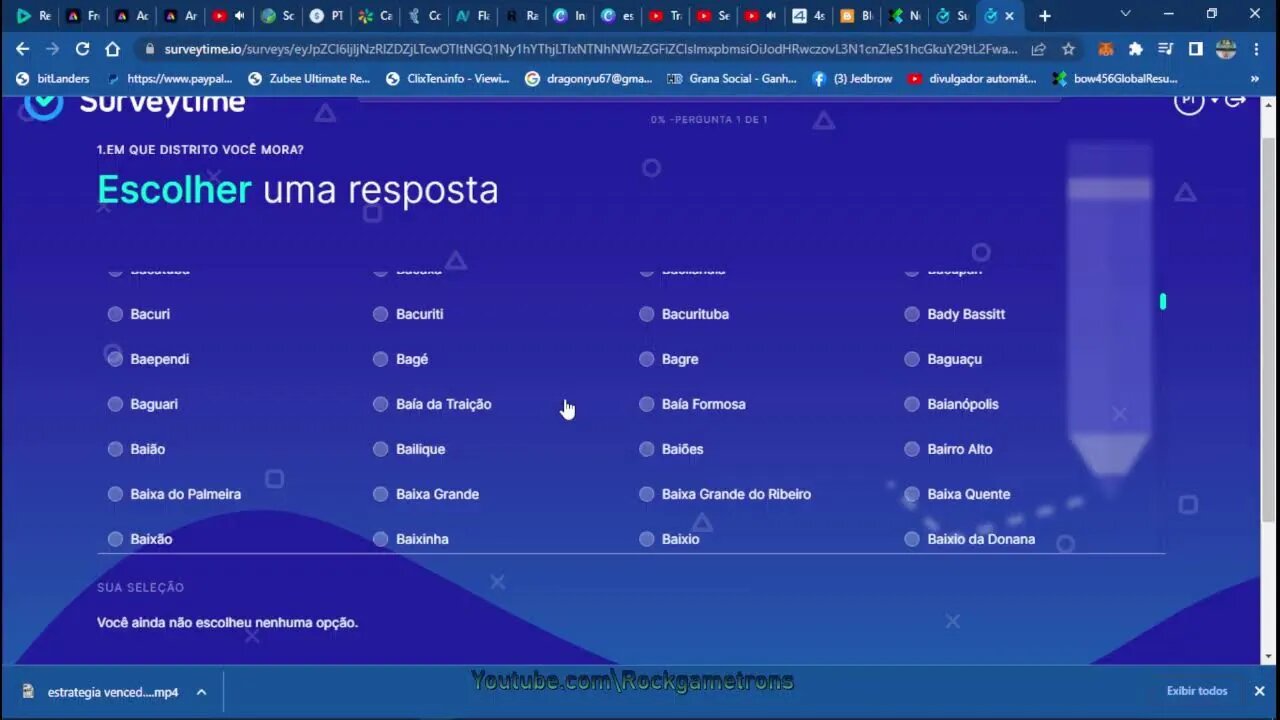Toggle the browser side panel
Screen dimensions: 1280x720
coord(1195,49)
